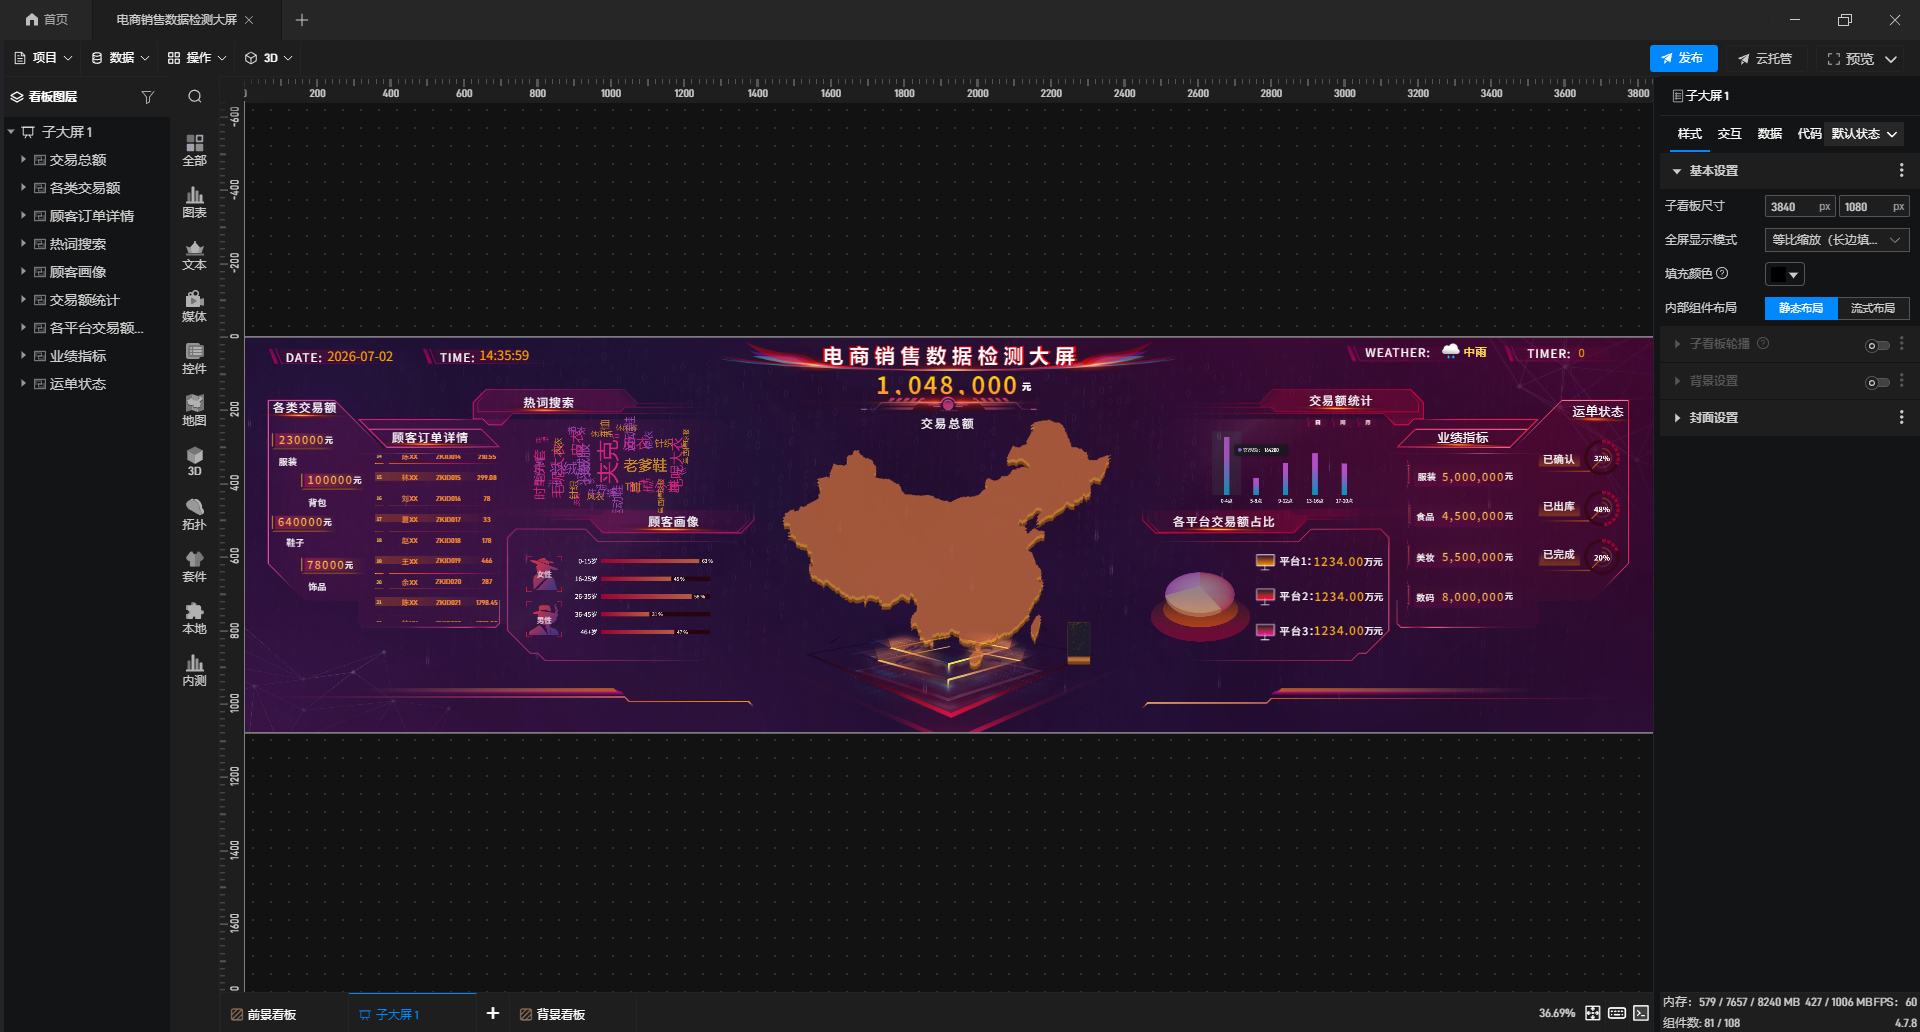
Task: Expand the 交易总额 layer
Action: [23, 159]
